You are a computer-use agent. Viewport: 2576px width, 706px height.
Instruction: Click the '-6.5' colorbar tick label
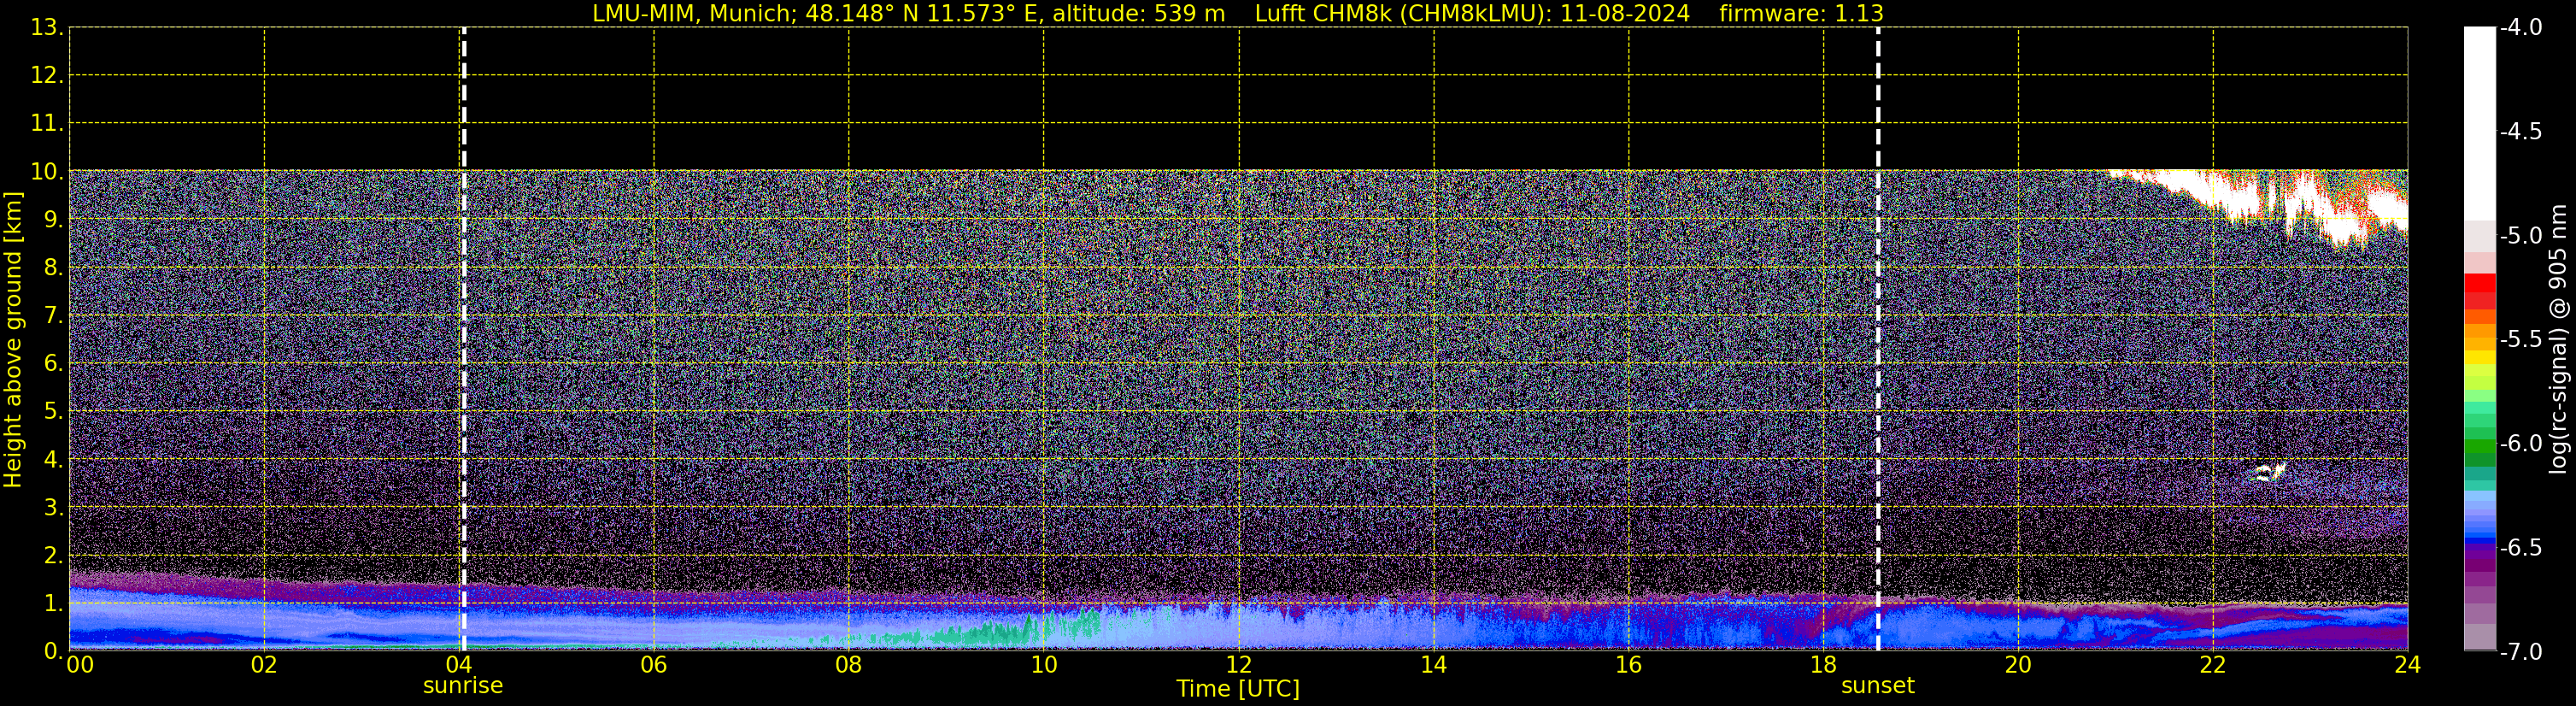tap(2520, 548)
